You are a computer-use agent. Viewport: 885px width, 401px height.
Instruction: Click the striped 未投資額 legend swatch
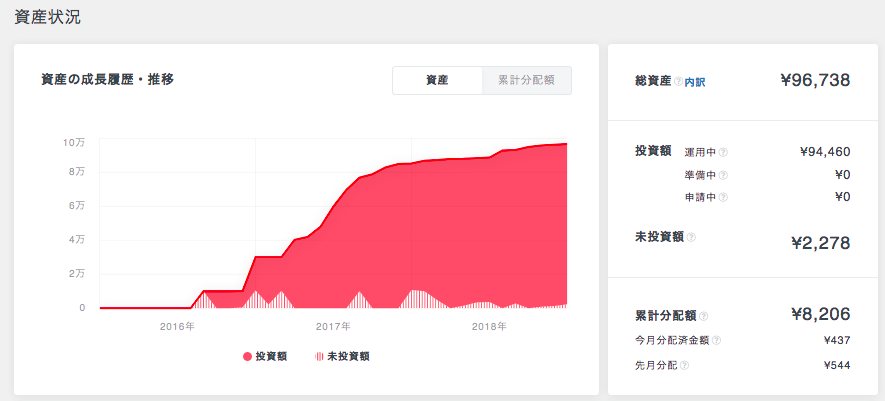(x=319, y=356)
